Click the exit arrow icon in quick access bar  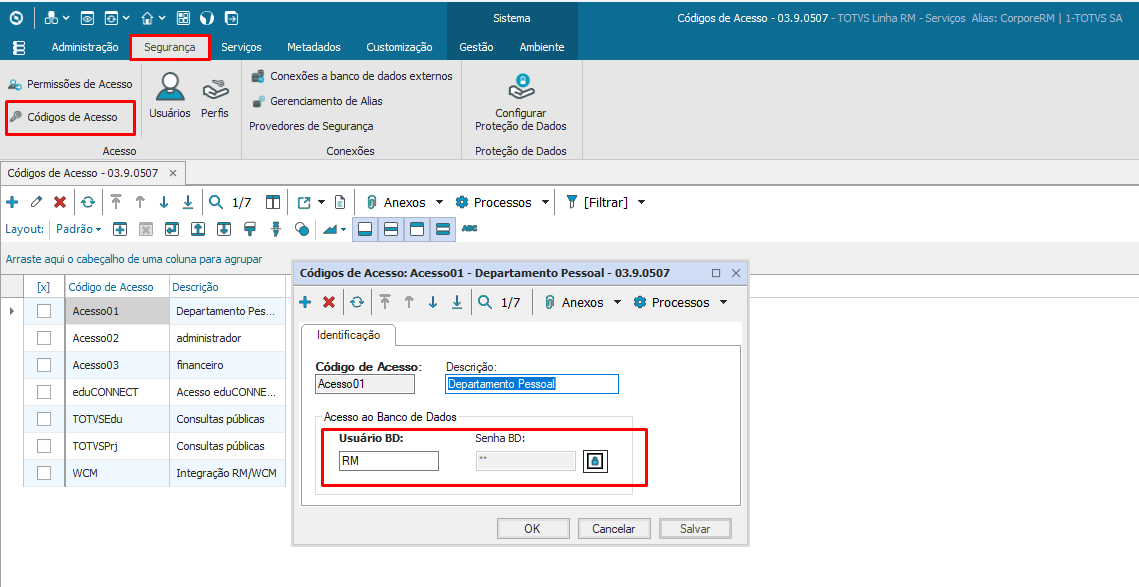click(x=231, y=18)
